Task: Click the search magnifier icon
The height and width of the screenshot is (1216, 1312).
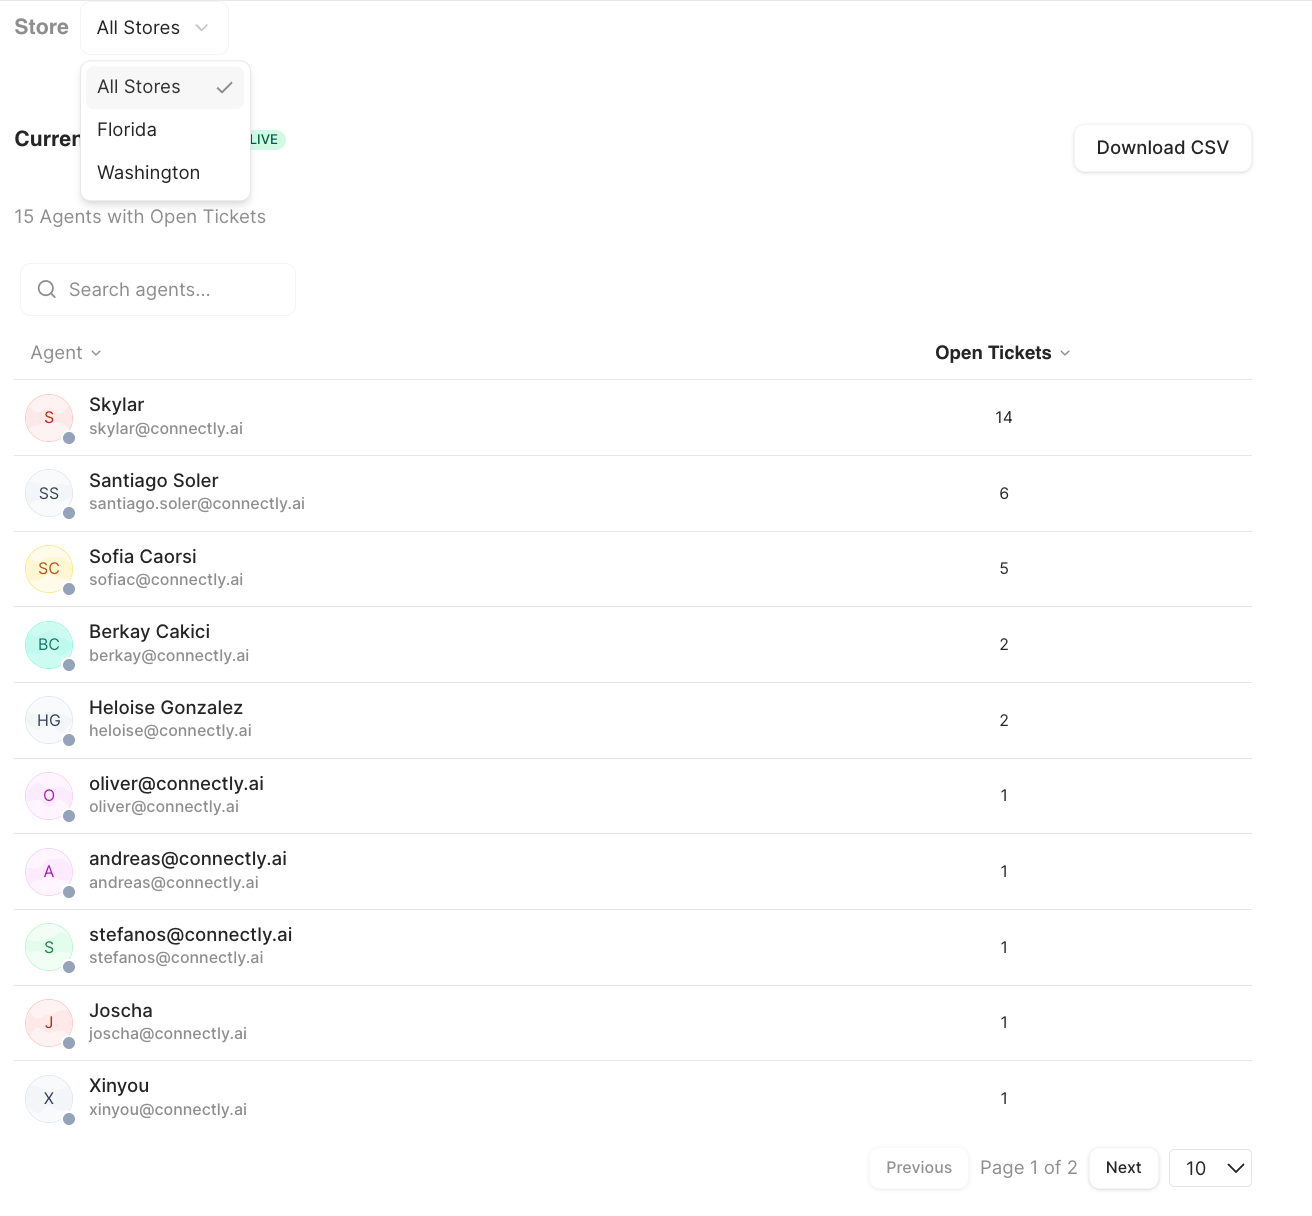Action: click(x=46, y=290)
